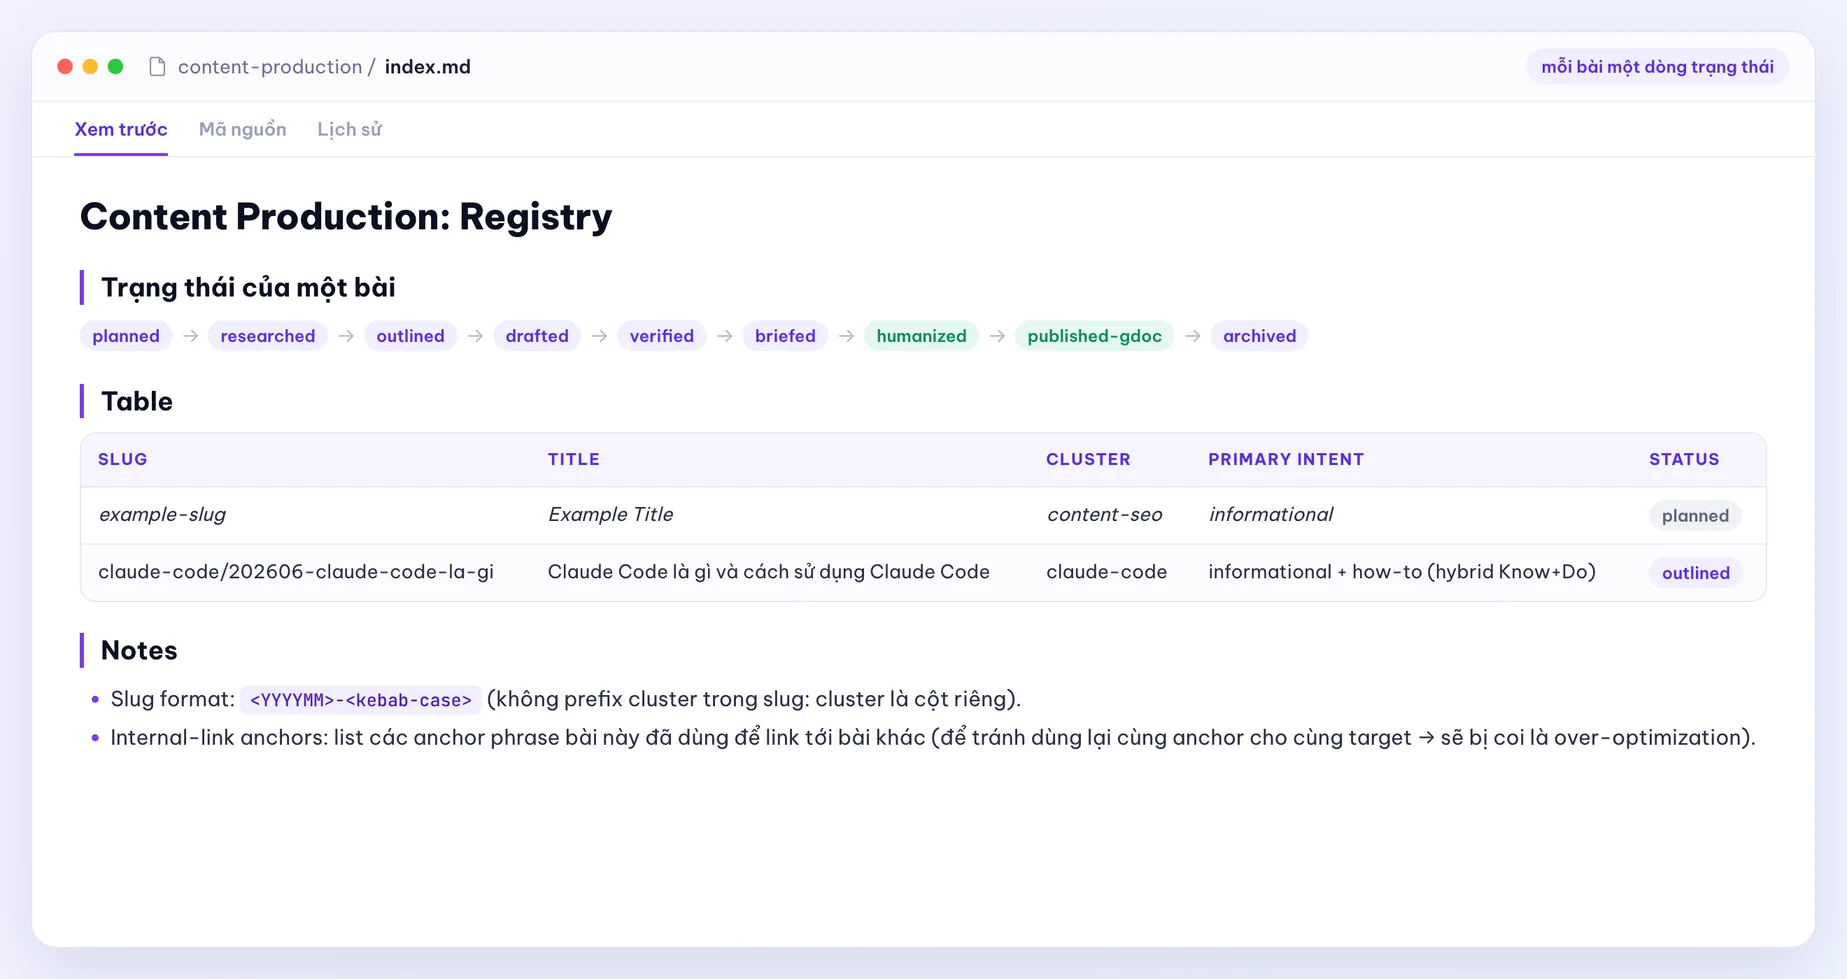1847x979 pixels.
Task: Click the red close window dot
Action: pos(65,67)
